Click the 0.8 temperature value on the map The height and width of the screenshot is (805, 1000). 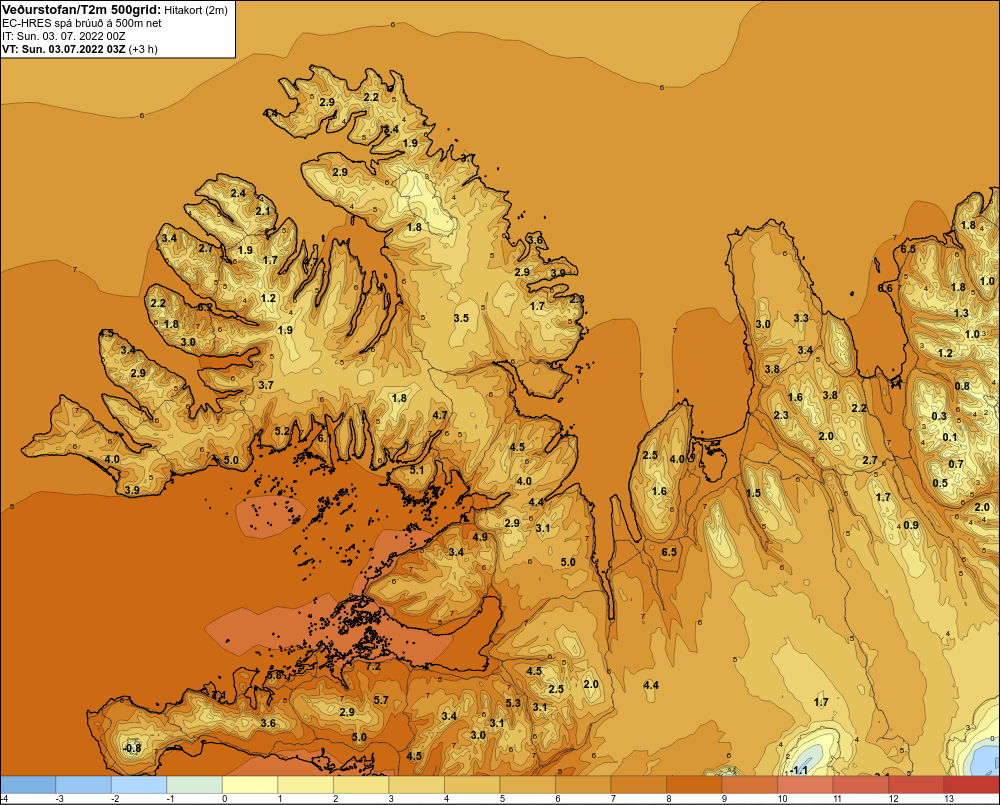(x=962, y=387)
